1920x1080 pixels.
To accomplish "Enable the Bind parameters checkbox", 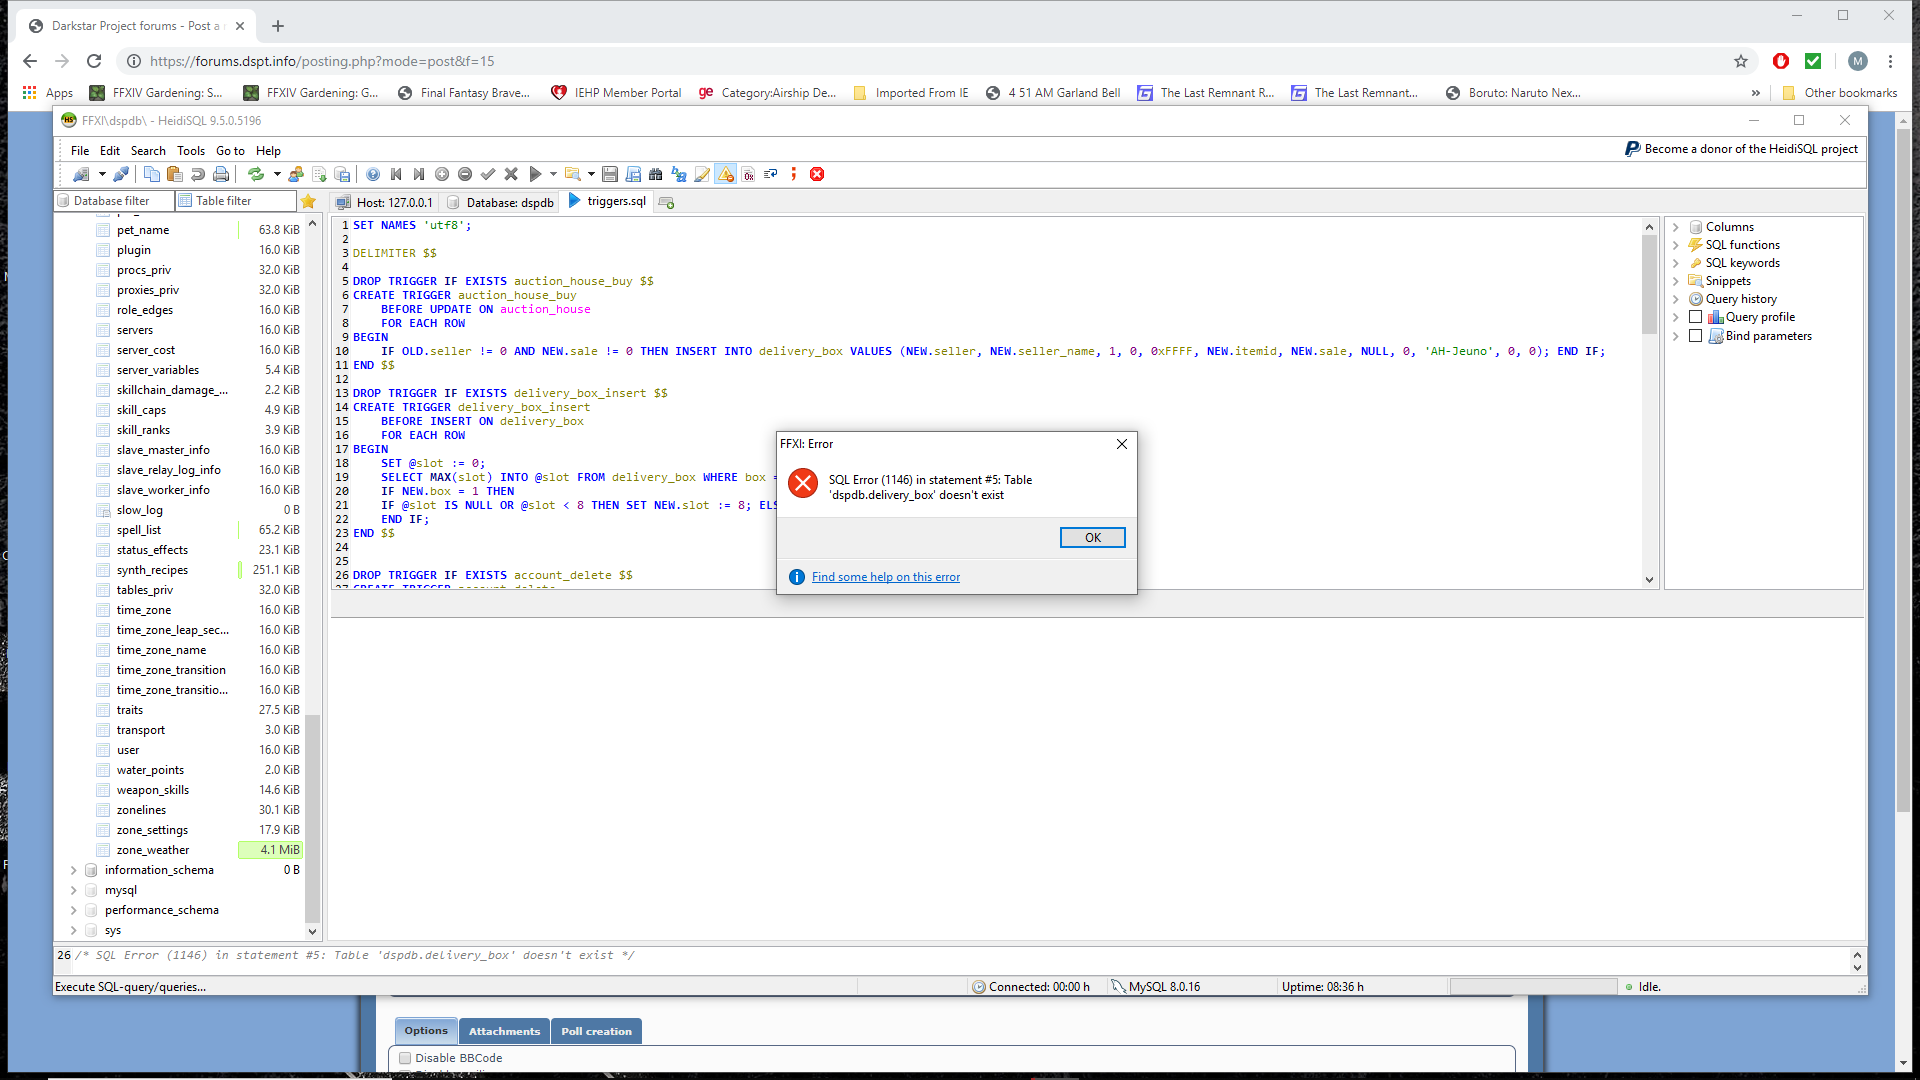I will coord(1695,336).
